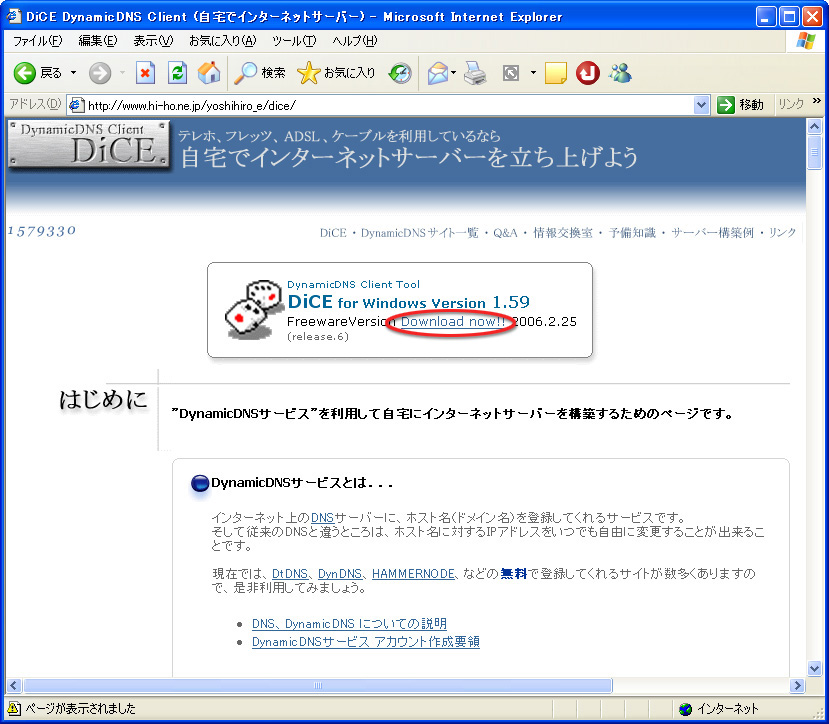Expand the address bar dropdown
The image size is (829, 724).
701,105
